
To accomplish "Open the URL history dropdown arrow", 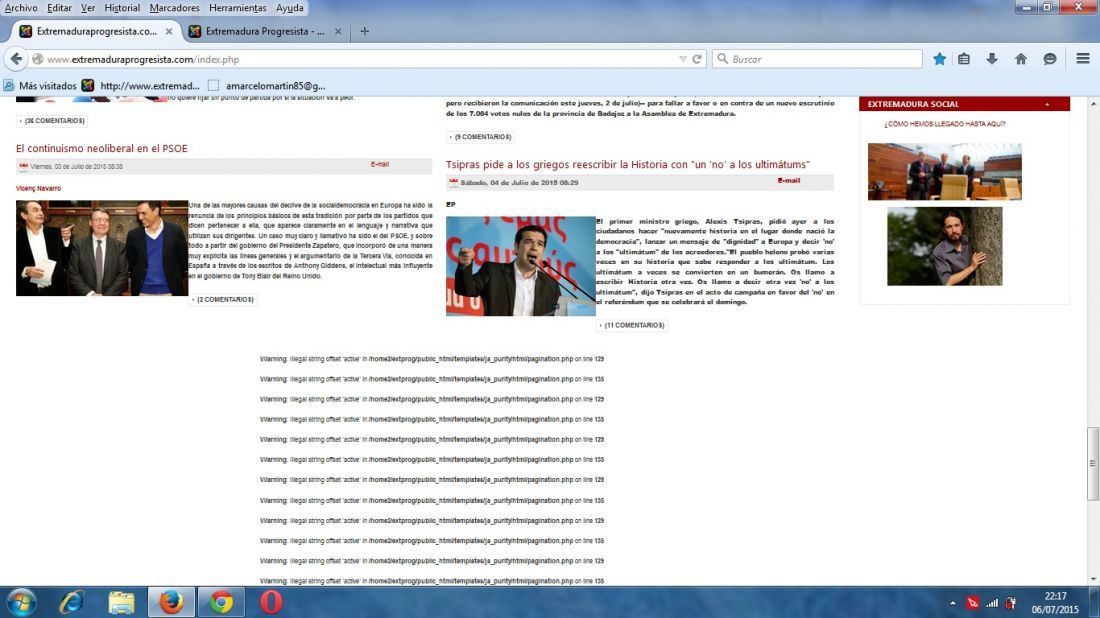I will pyautogui.click(x=683, y=59).
